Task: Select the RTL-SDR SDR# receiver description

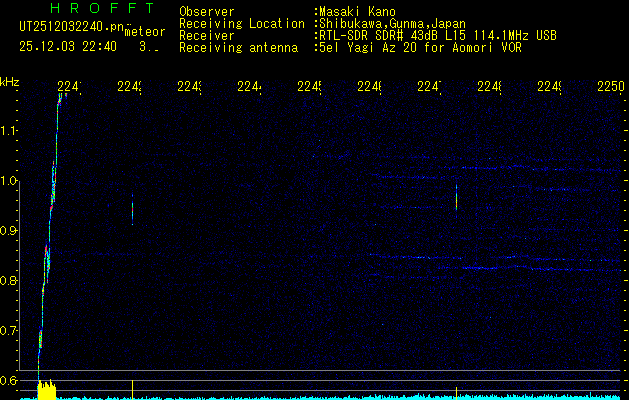Action: click(436, 36)
